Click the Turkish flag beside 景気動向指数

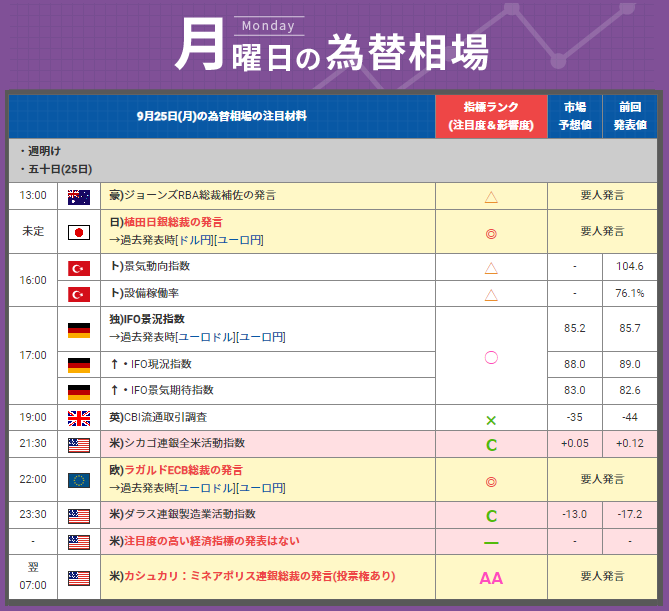(79, 268)
